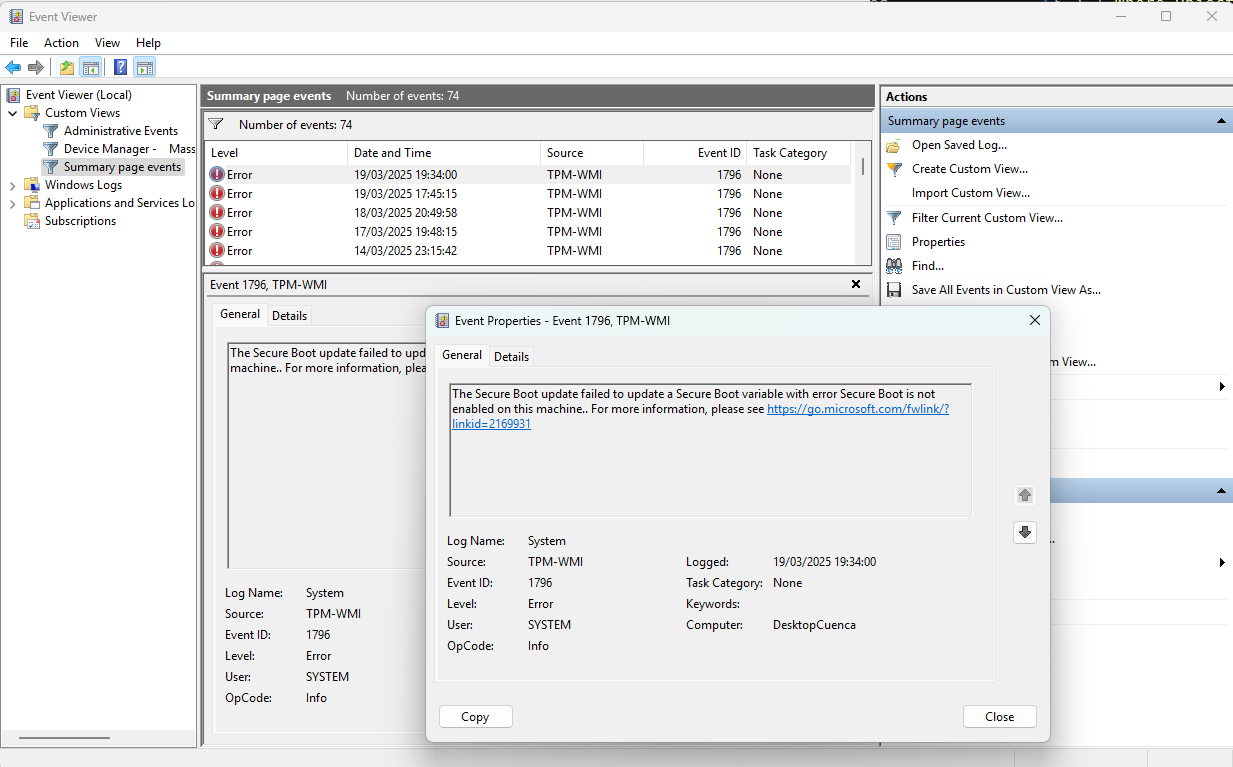This screenshot has width=1233, height=767.
Task: Select the General tab in the preview pane
Action: [240, 314]
